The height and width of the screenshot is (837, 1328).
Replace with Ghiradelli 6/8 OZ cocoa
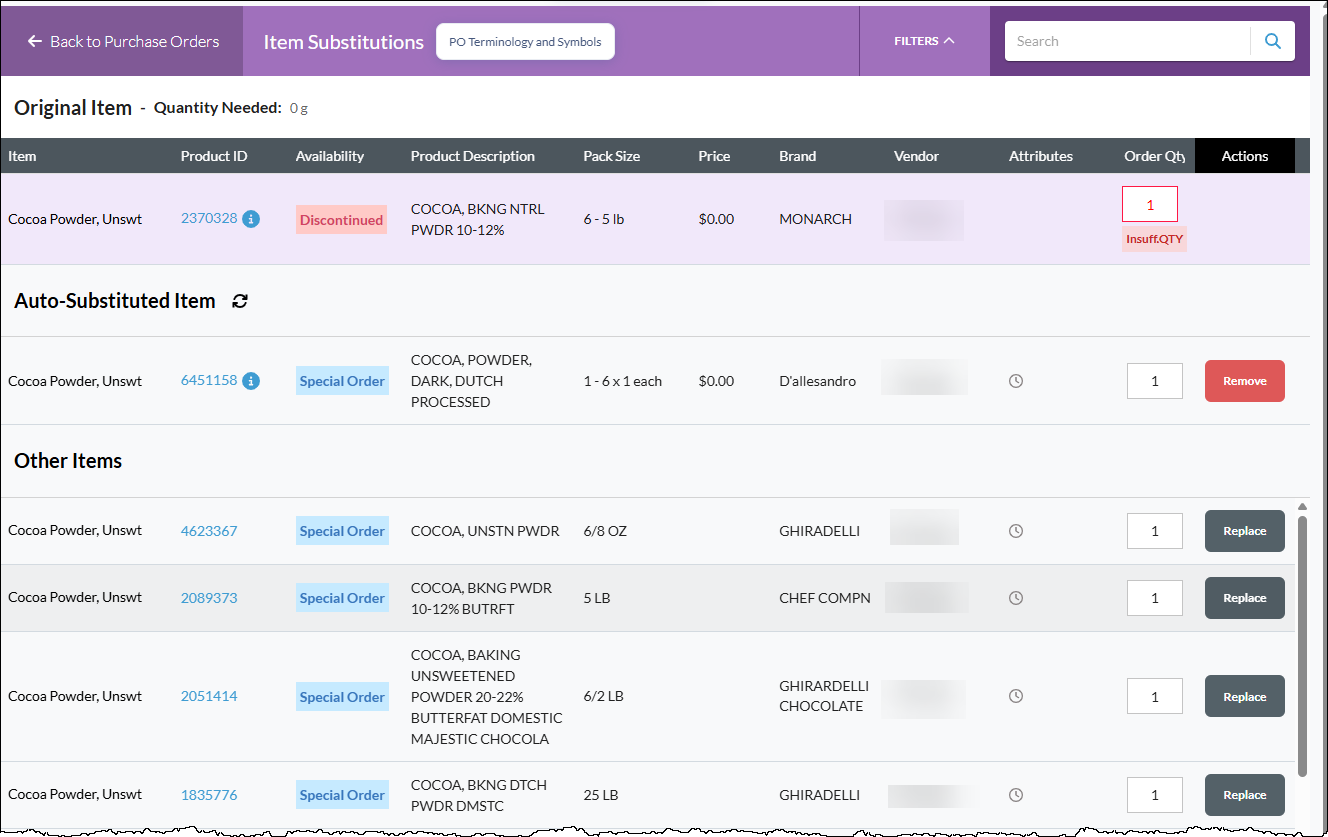pos(1244,531)
